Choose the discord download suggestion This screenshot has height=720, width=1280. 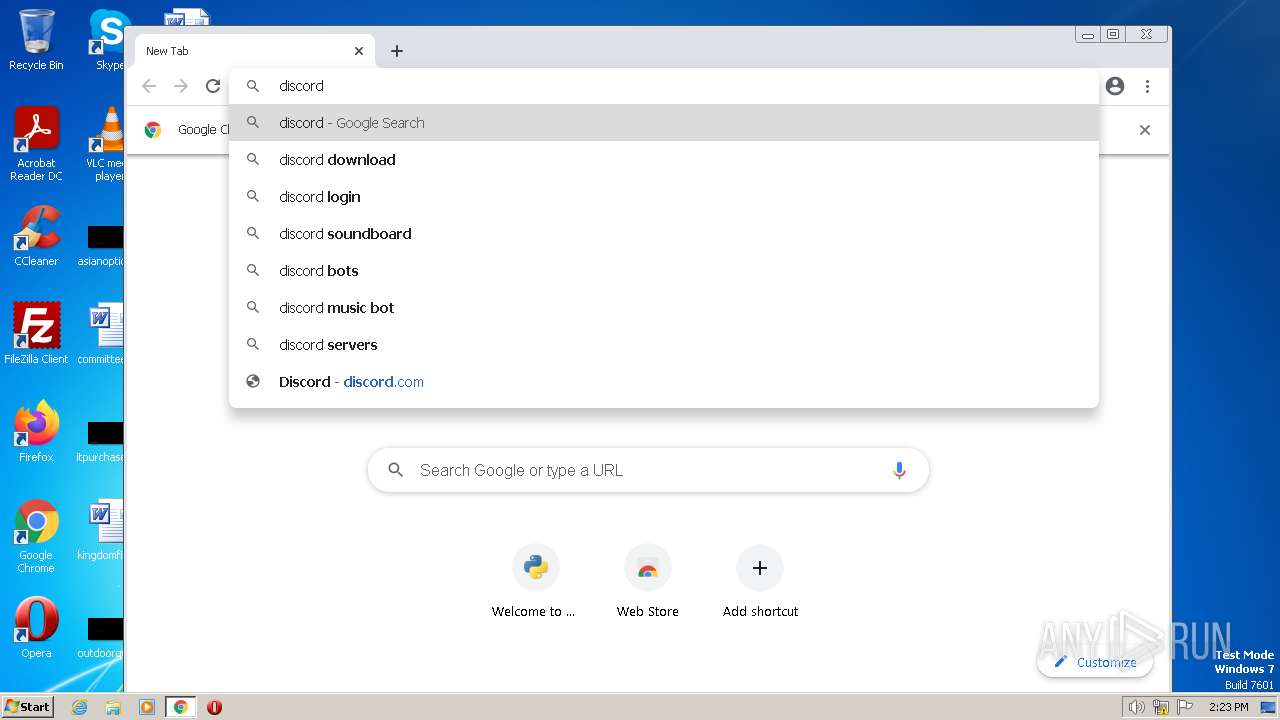click(x=664, y=160)
